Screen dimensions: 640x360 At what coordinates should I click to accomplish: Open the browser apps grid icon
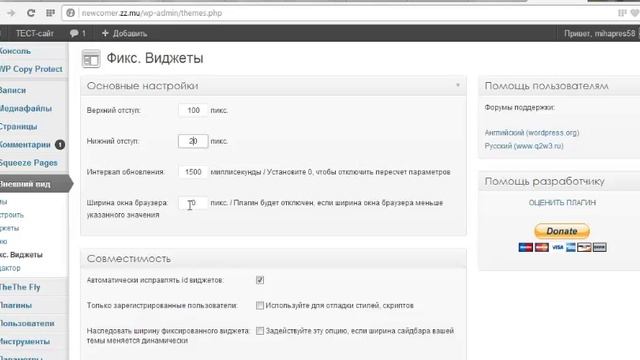pos(51,13)
